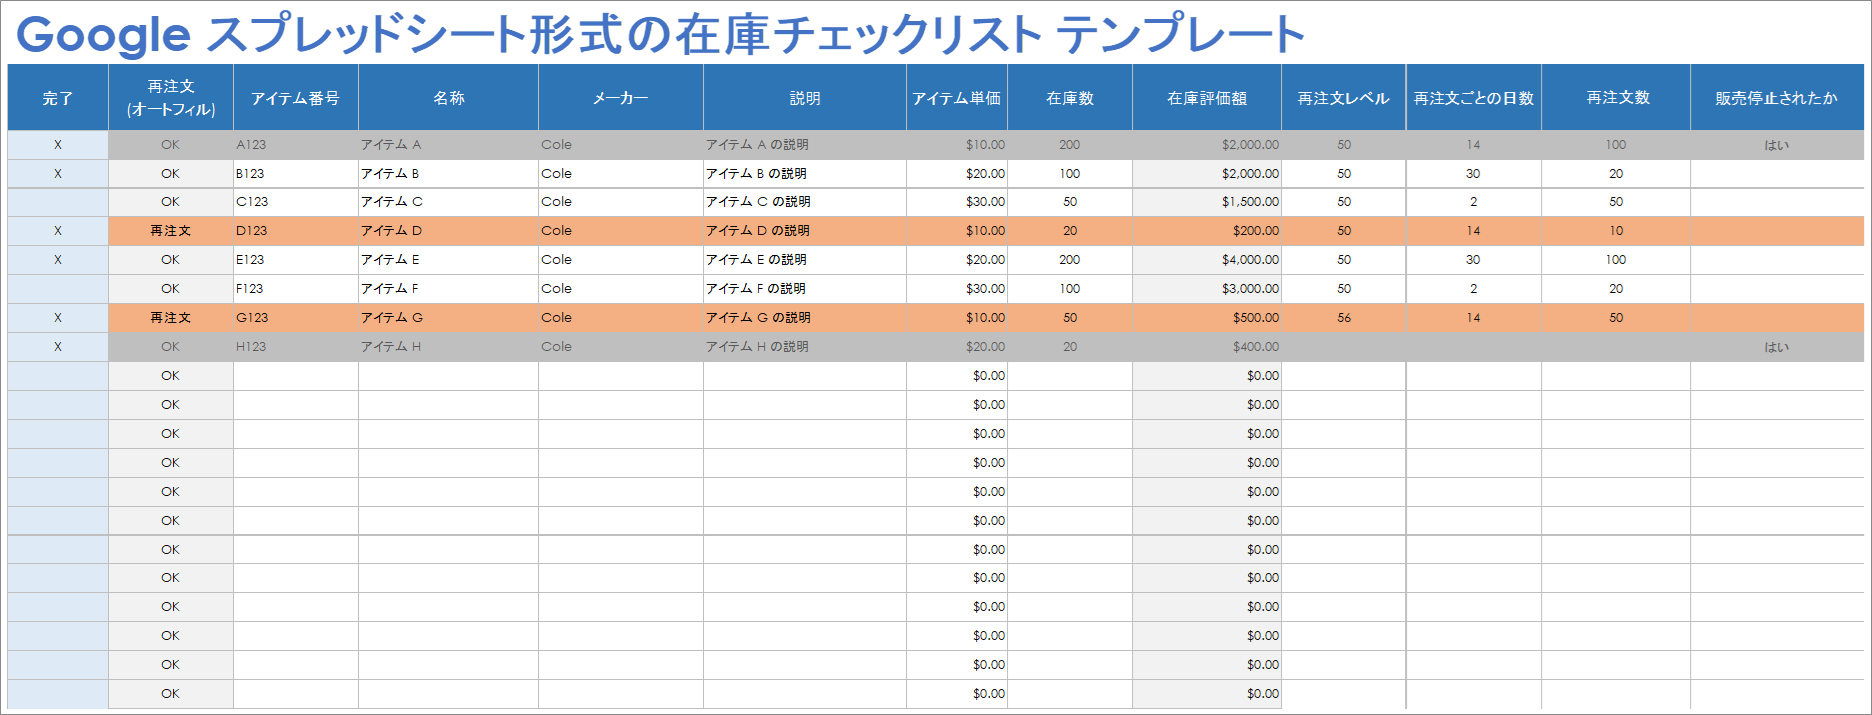Screen dimensions: 1872x715
Task: Toggle the empty 完了 cell in C123 row
Action: coord(57,202)
